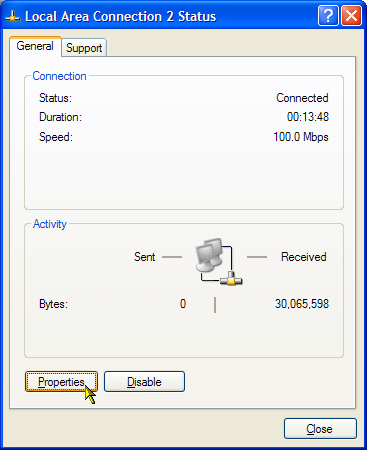Image resolution: width=367 pixels, height=450 pixels.
Task: Click the Activity group heading
Action: pyautogui.click(x=50, y=224)
